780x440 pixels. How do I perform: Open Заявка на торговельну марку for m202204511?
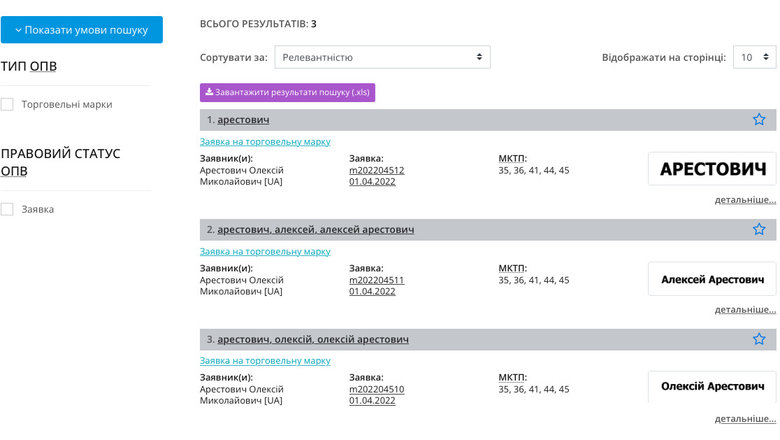pyautogui.click(x=265, y=252)
